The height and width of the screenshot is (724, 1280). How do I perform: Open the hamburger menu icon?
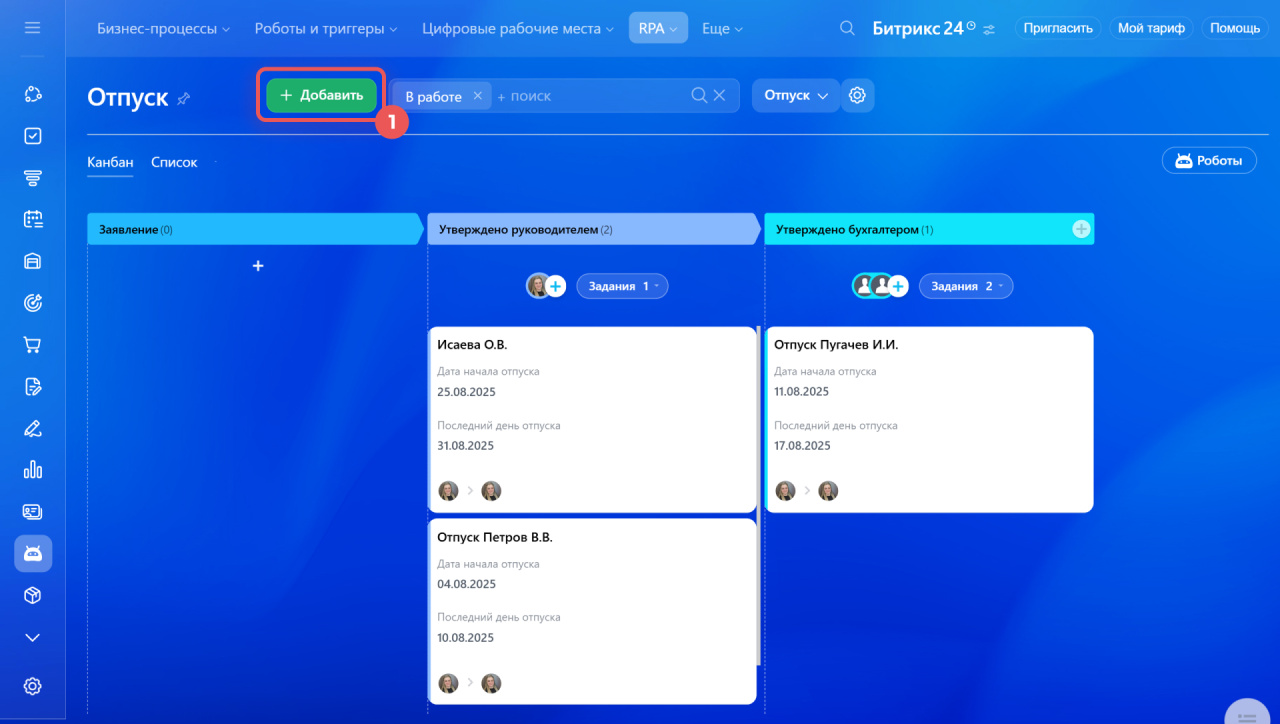[32, 28]
